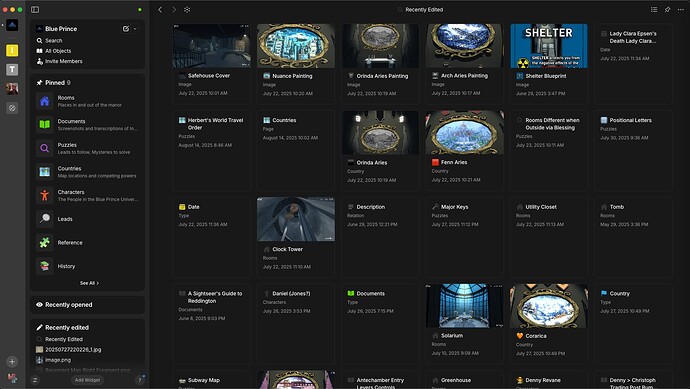Collapse the Recently edited widget
The height and width of the screenshot is (389, 690).
(62, 327)
